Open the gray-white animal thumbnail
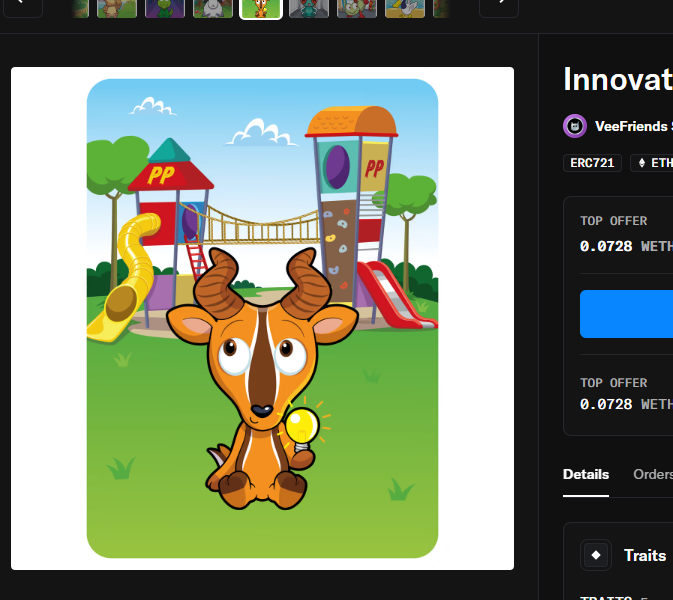The height and width of the screenshot is (600, 673). [x=213, y=8]
